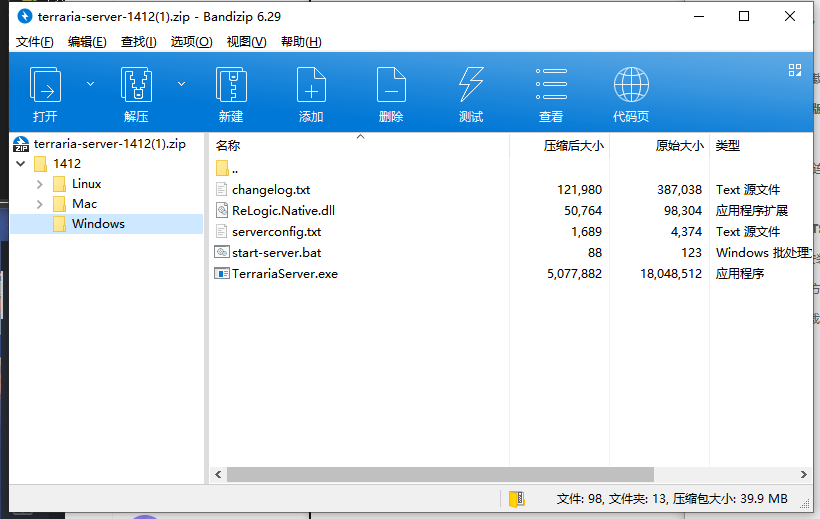This screenshot has width=820, height=519.
Task: Minimize the Bandizip window
Action: coord(699,16)
